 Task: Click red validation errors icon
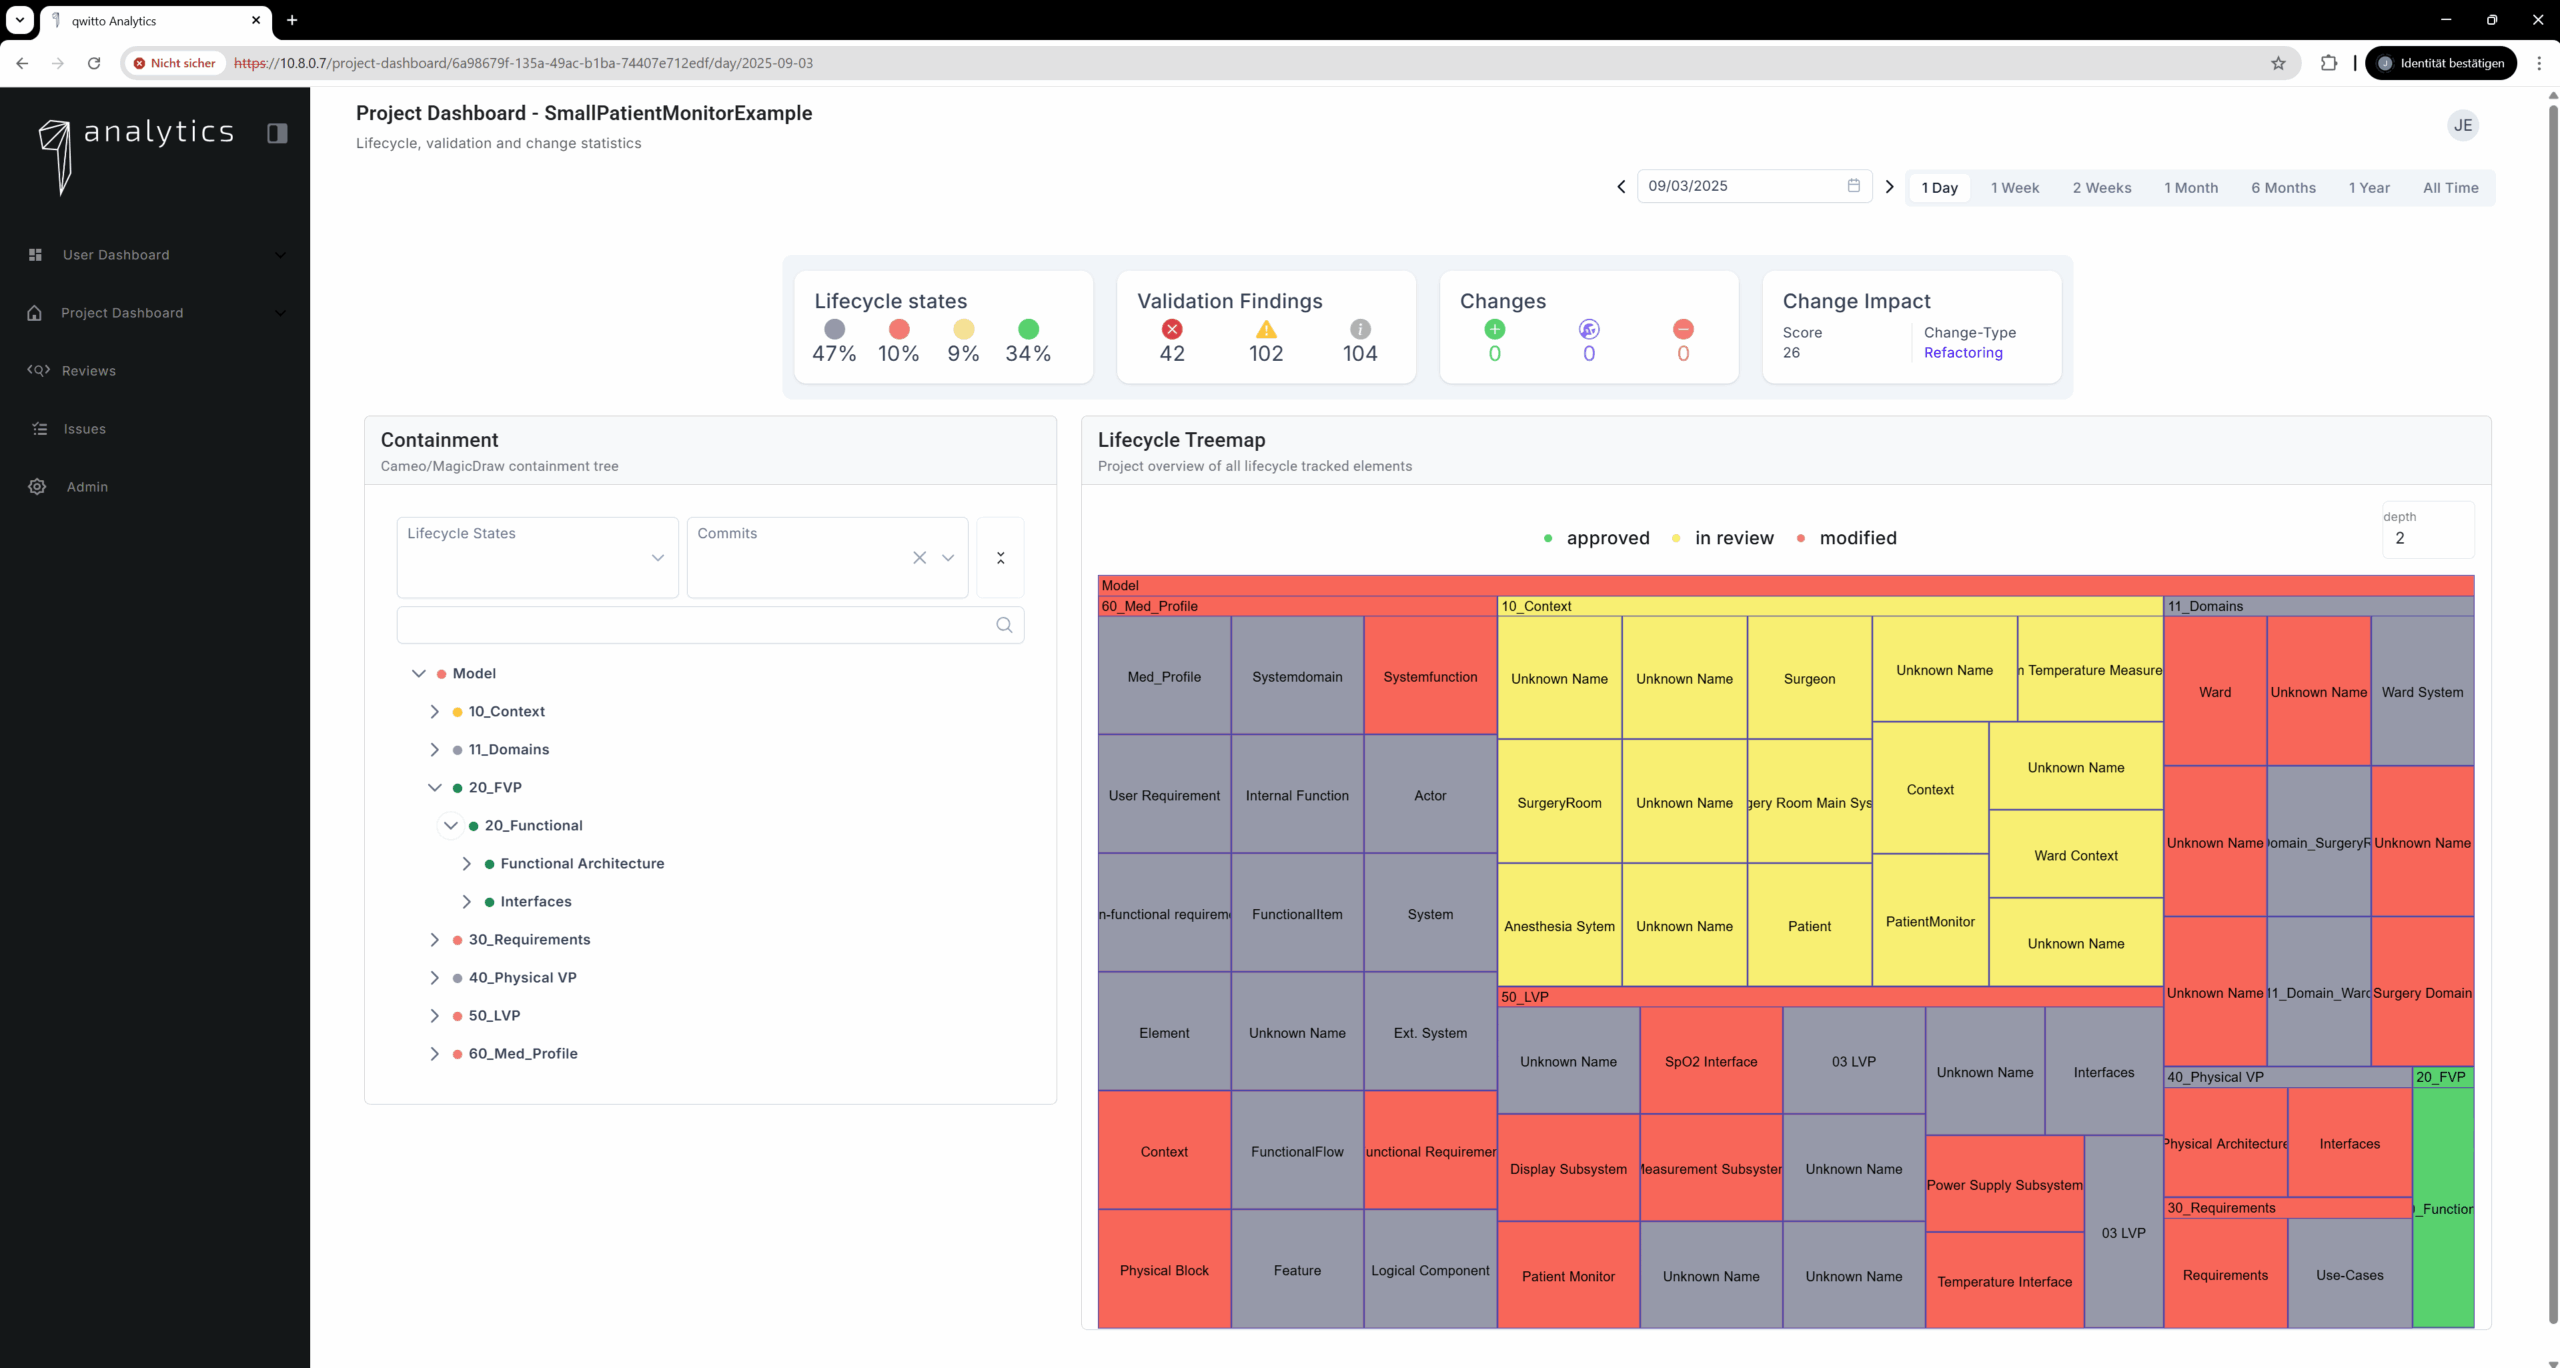tap(1172, 329)
